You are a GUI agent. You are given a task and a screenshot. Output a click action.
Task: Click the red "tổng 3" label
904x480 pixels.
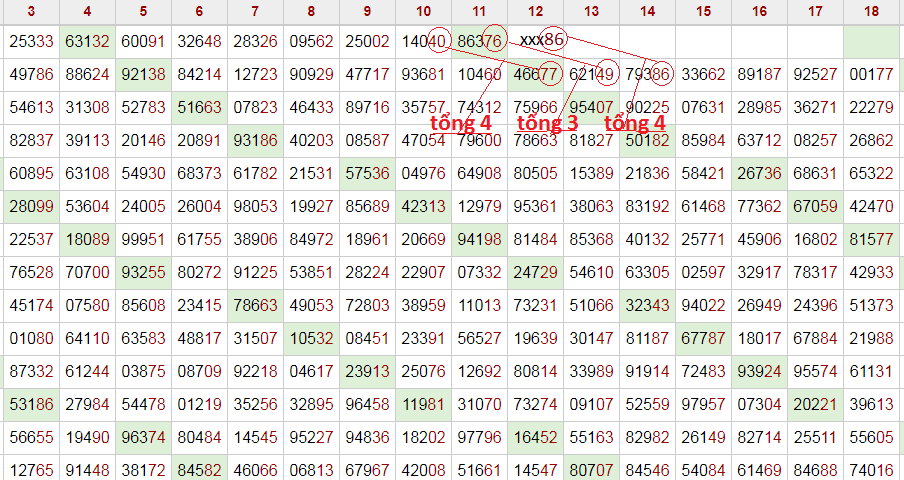click(x=547, y=123)
